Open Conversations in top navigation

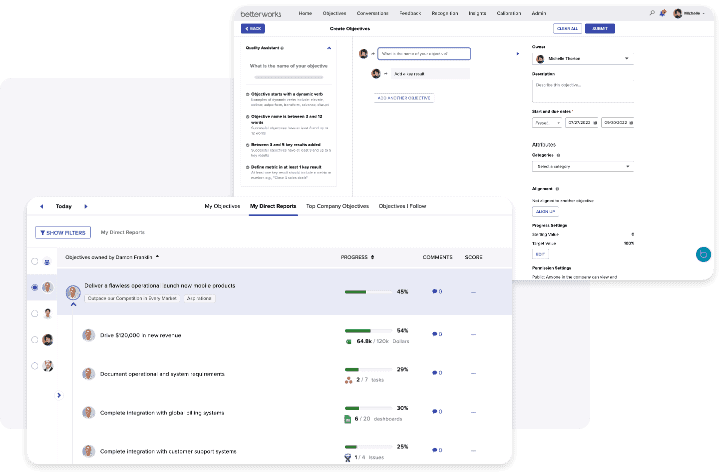372,13
